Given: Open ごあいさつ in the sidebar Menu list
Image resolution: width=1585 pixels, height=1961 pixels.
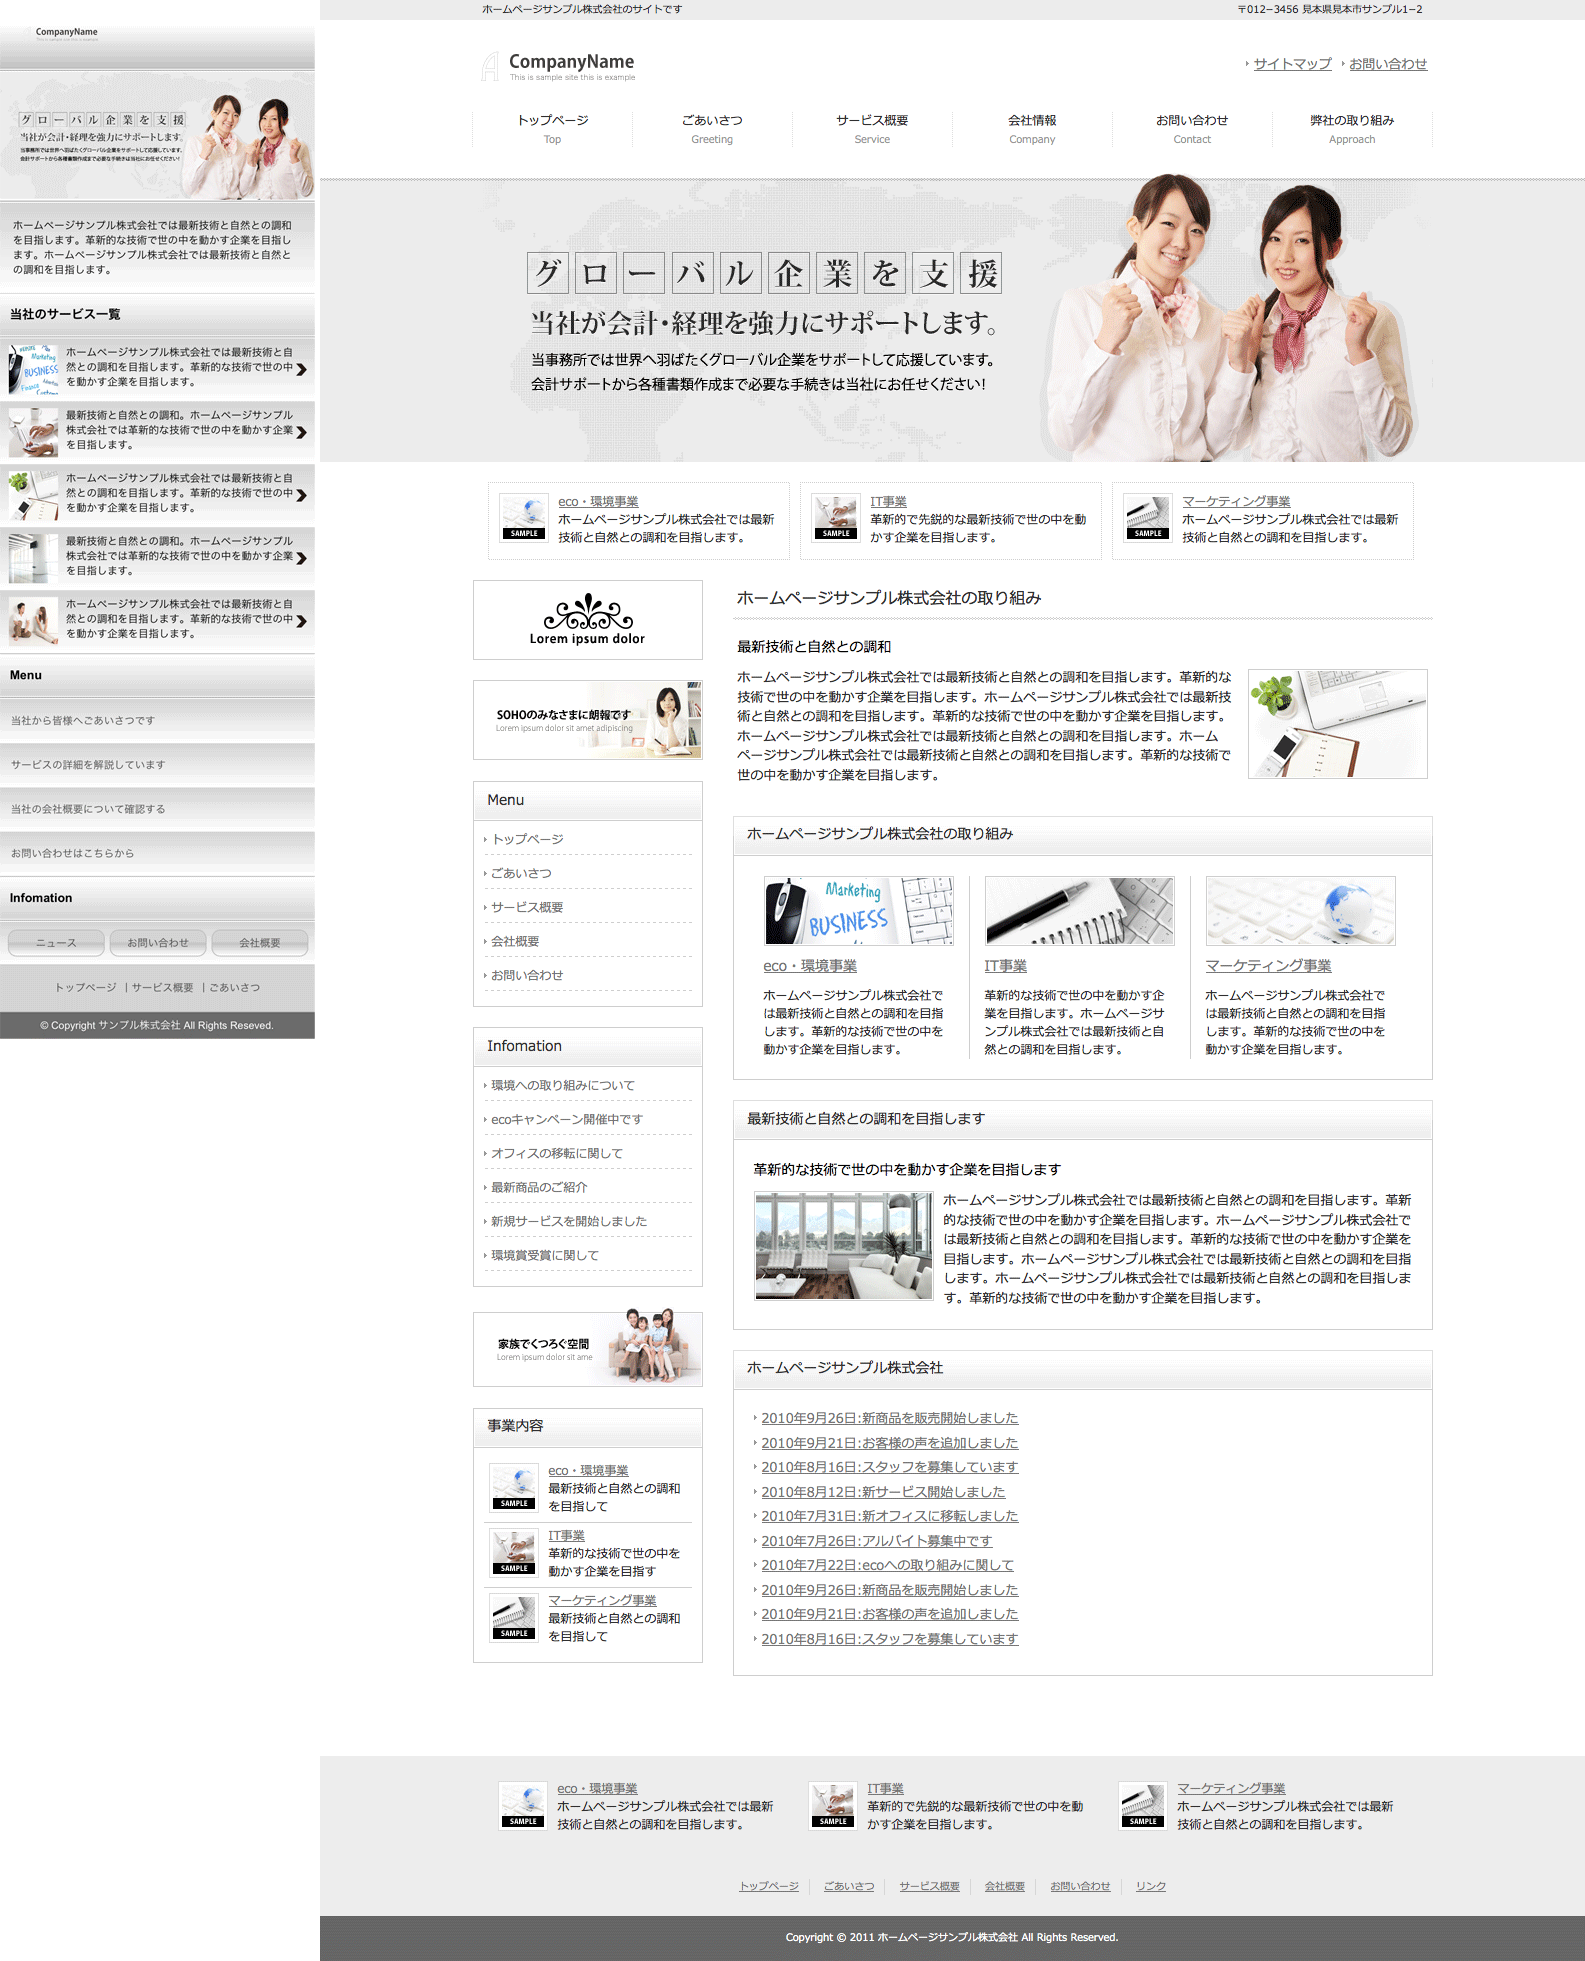Looking at the screenshot, I should tap(521, 873).
